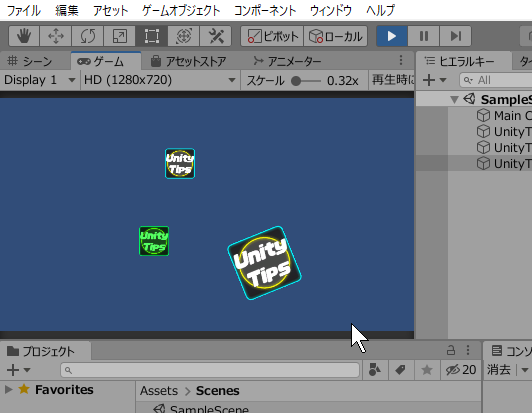Open the Hierarchy create (+) dropdown

pyautogui.click(x=435, y=80)
